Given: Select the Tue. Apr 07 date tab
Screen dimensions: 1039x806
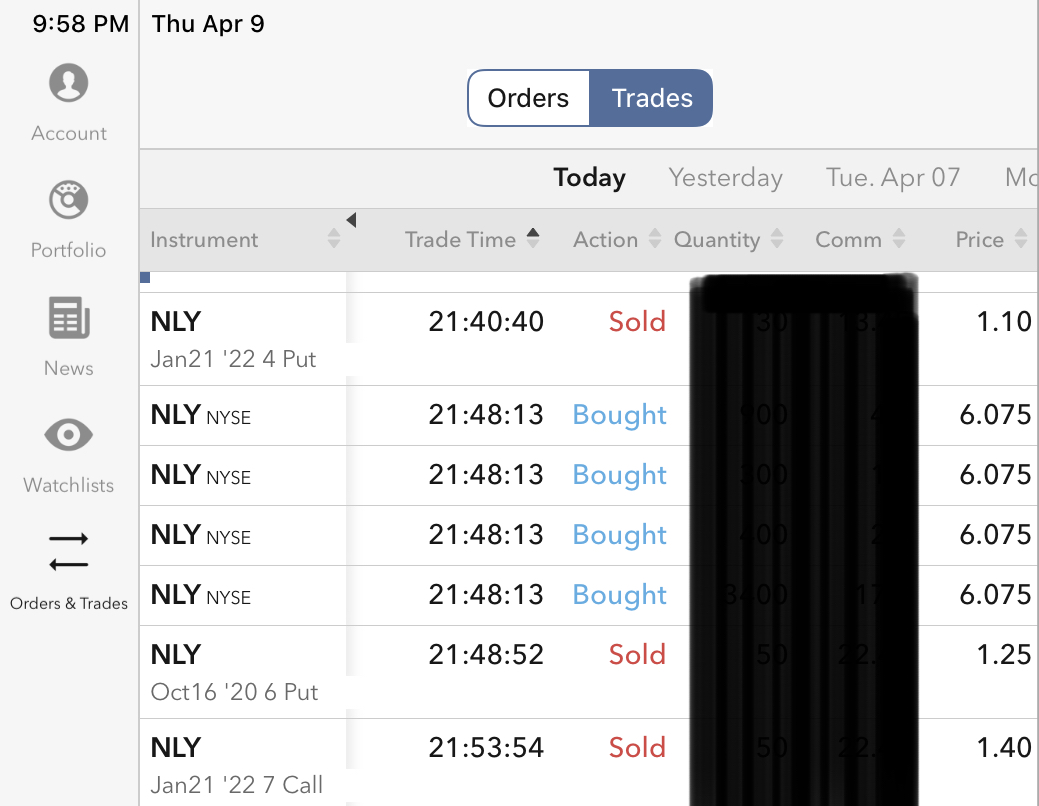Looking at the screenshot, I should click(893, 178).
